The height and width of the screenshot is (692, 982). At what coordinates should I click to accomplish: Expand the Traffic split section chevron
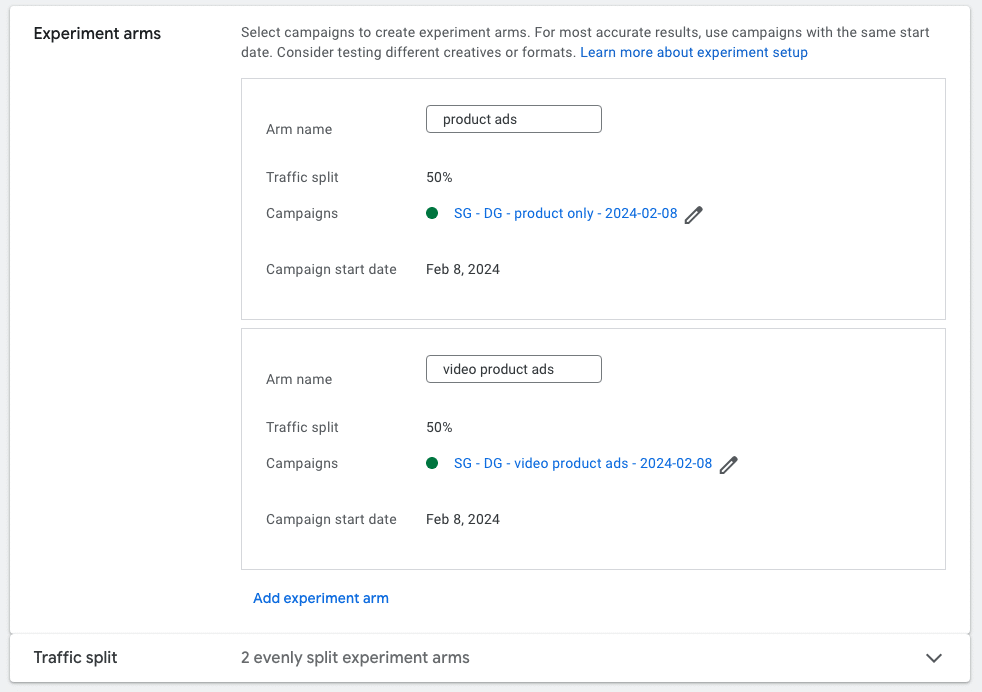click(934, 658)
